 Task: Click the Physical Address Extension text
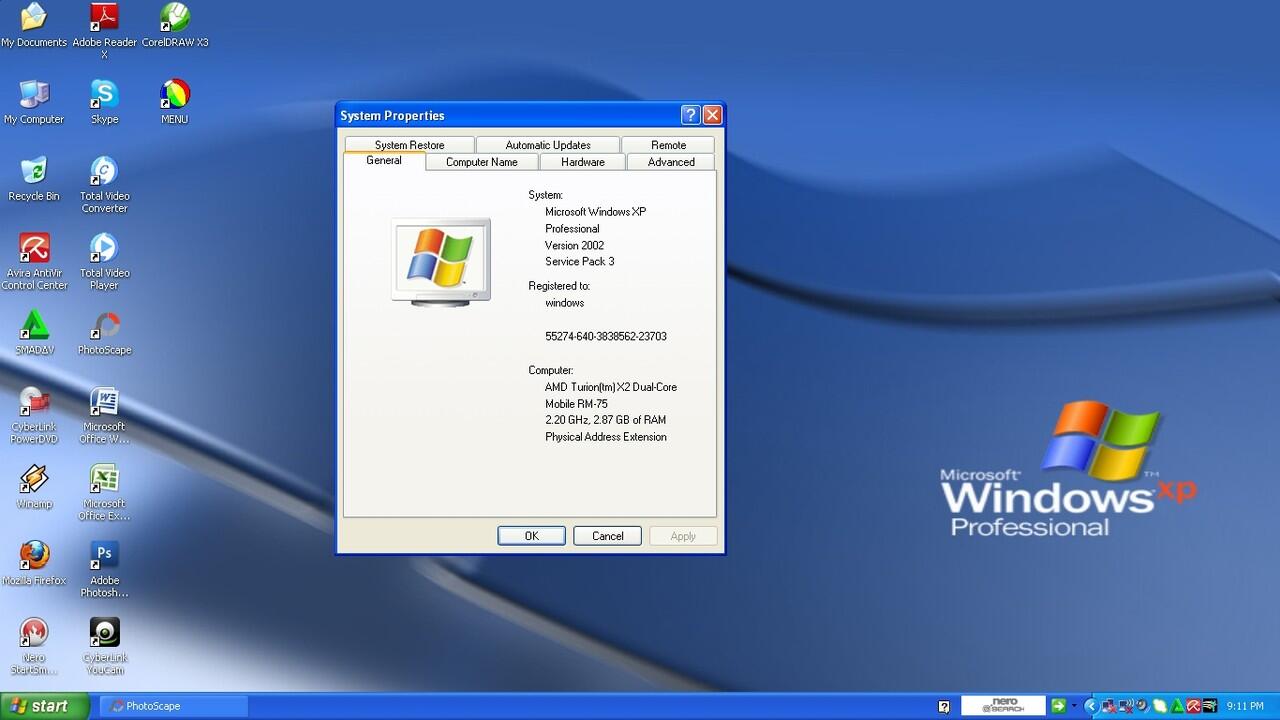tap(606, 437)
